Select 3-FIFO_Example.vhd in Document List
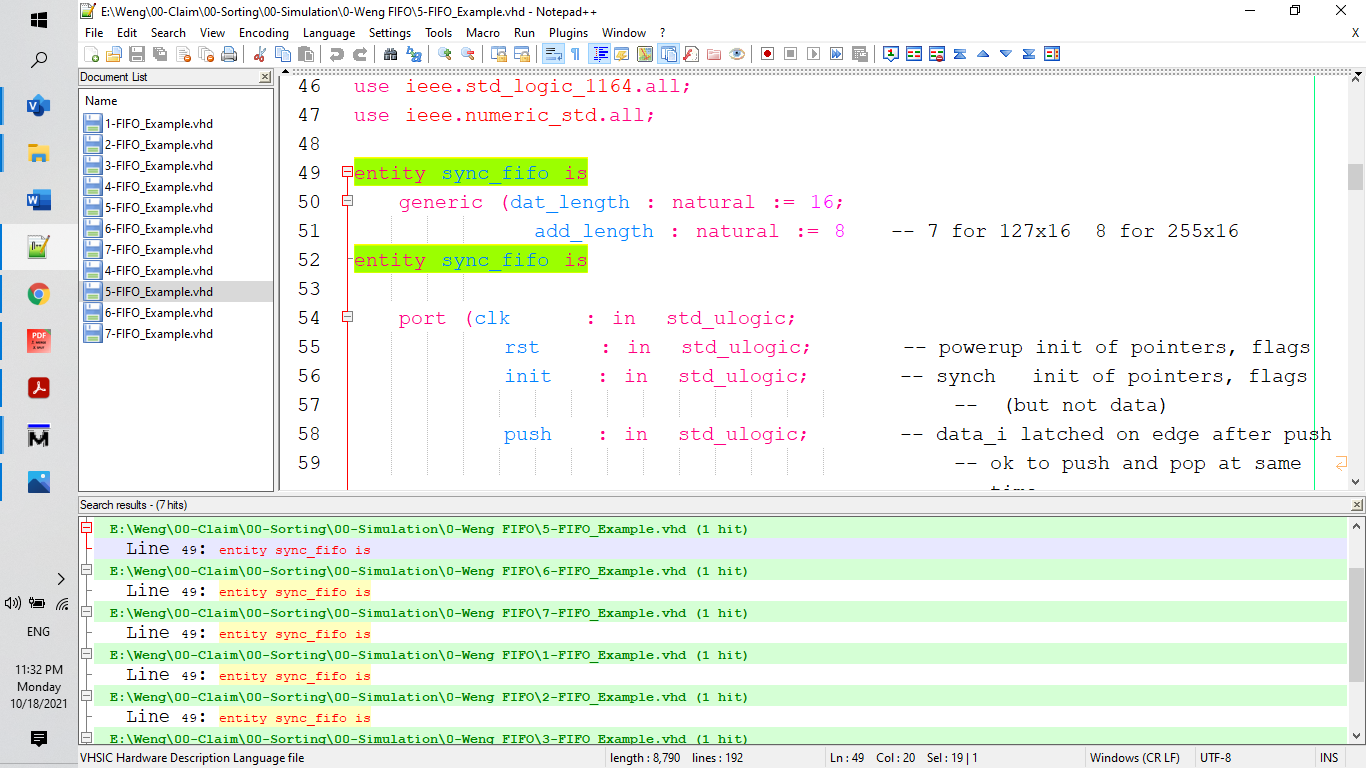1366x768 pixels. [158, 166]
